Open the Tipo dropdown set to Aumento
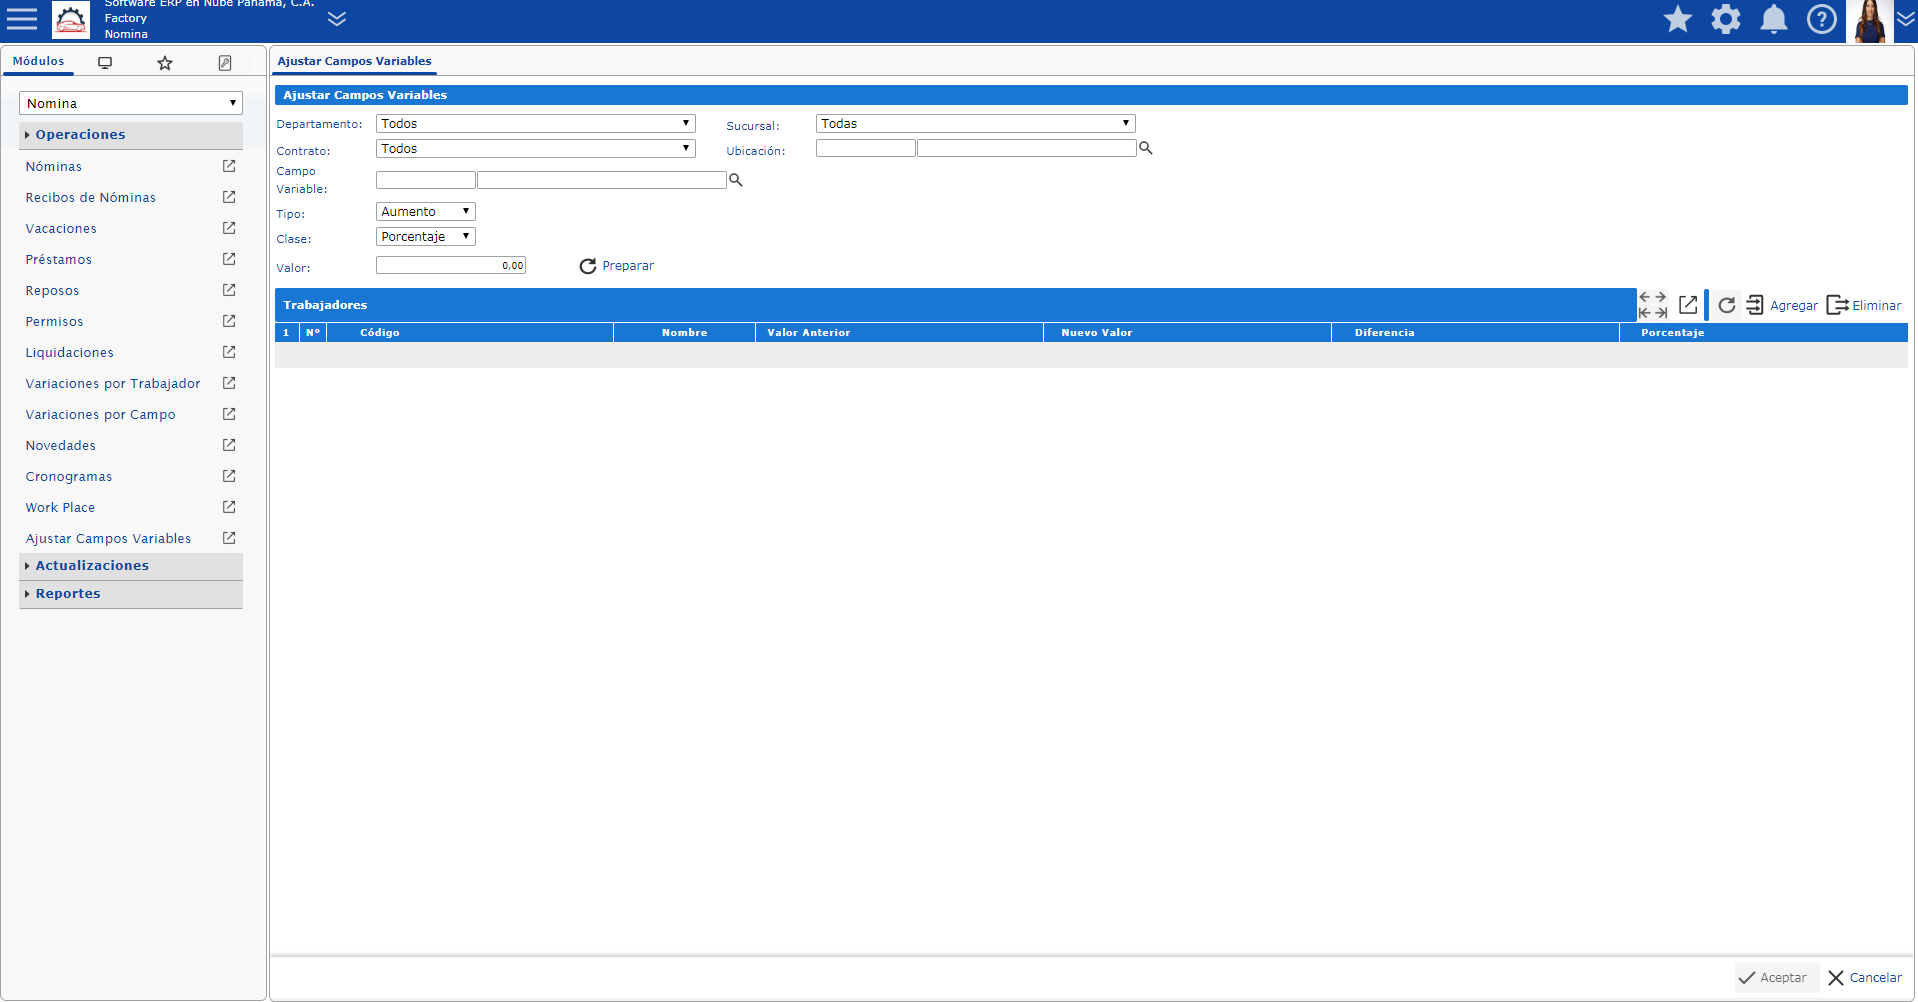 click(x=425, y=212)
